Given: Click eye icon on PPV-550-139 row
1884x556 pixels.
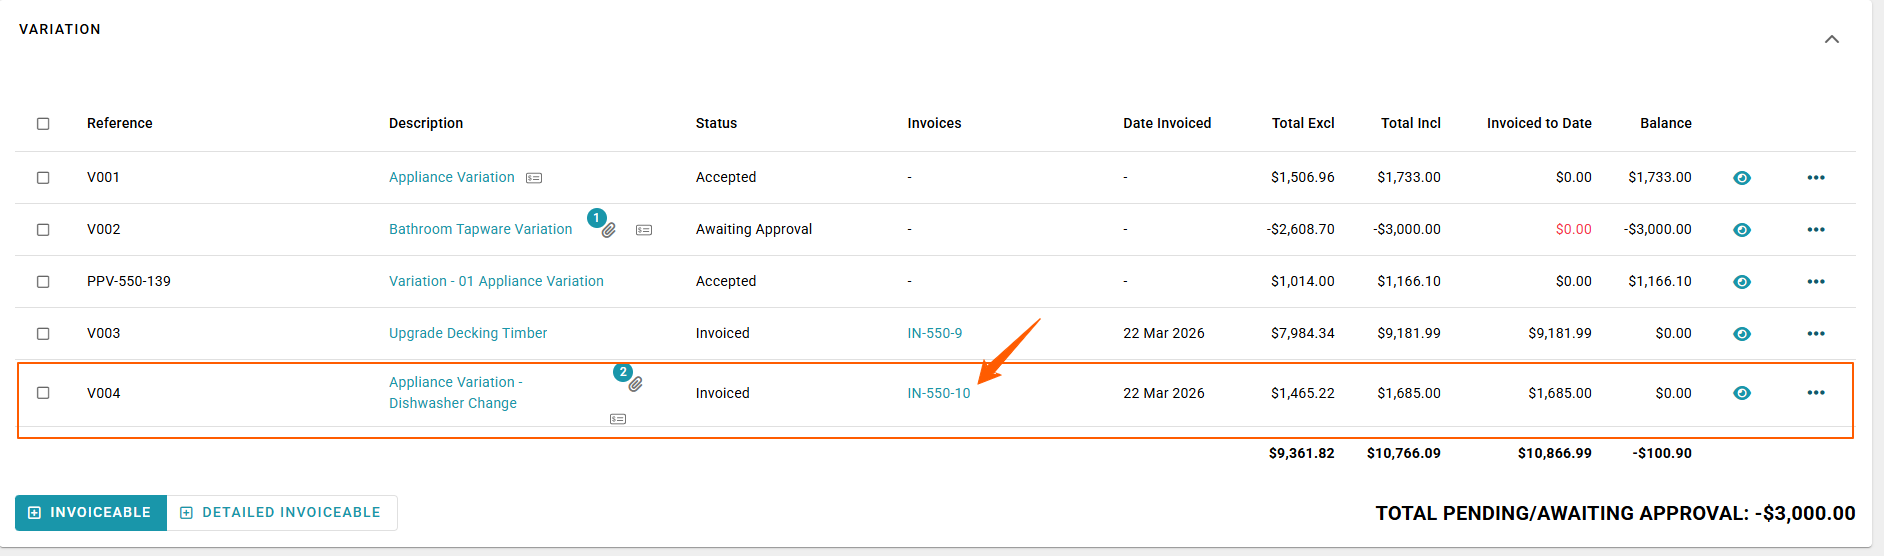Looking at the screenshot, I should [x=1741, y=282].
